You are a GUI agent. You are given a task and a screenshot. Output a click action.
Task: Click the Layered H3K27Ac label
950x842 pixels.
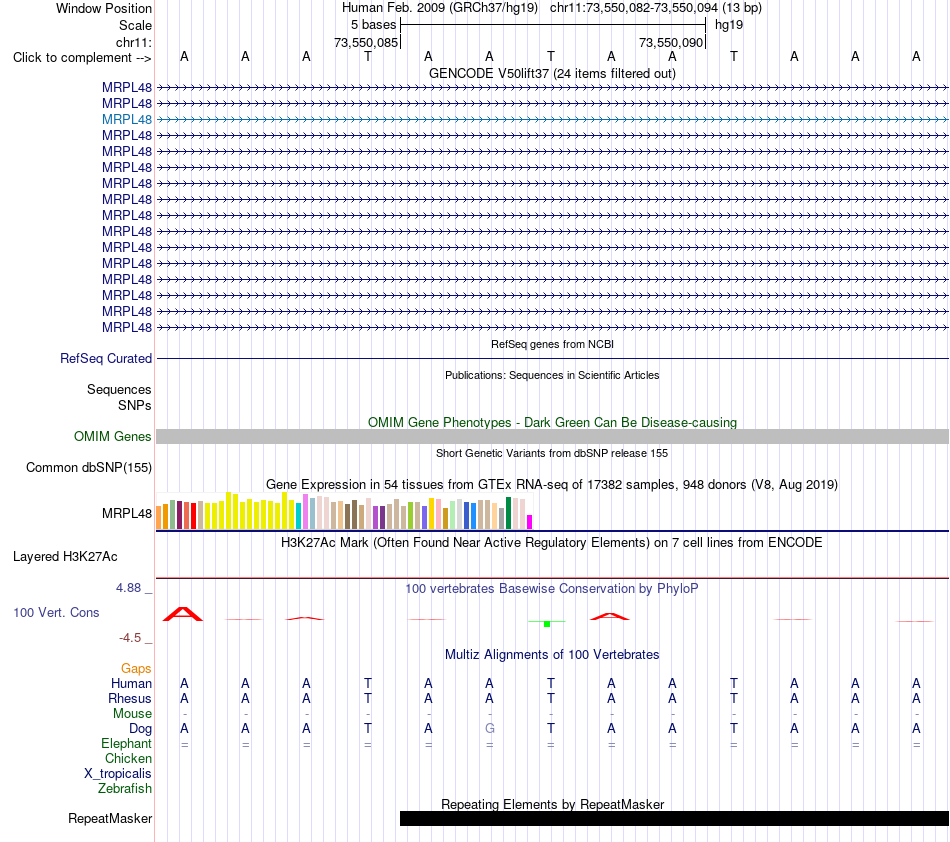pyautogui.click(x=65, y=557)
